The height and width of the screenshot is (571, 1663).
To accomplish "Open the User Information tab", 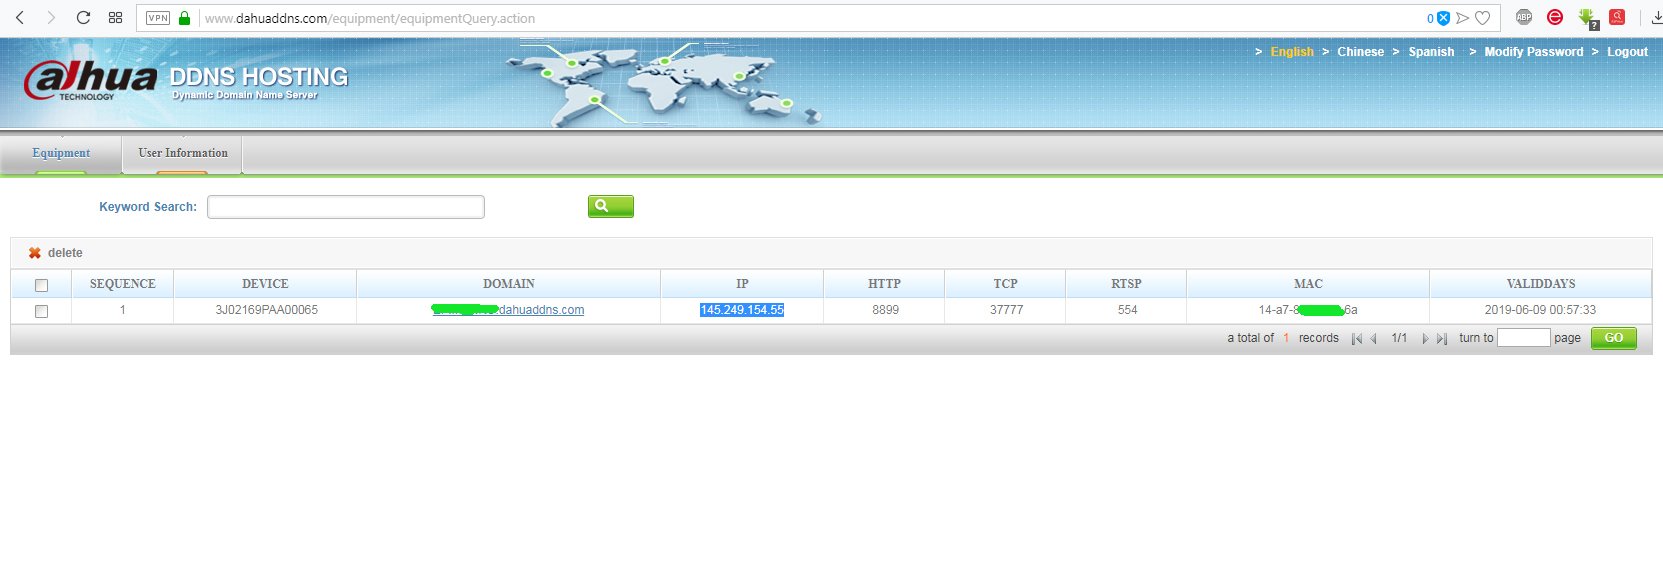I will pyautogui.click(x=183, y=153).
